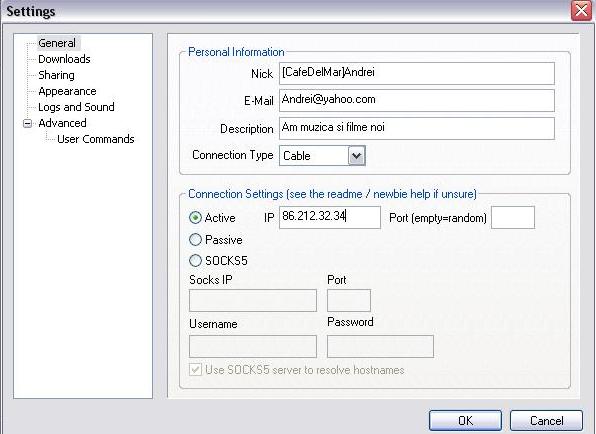Select the Advanced settings entry
This screenshot has height=434, width=596.
point(62,123)
